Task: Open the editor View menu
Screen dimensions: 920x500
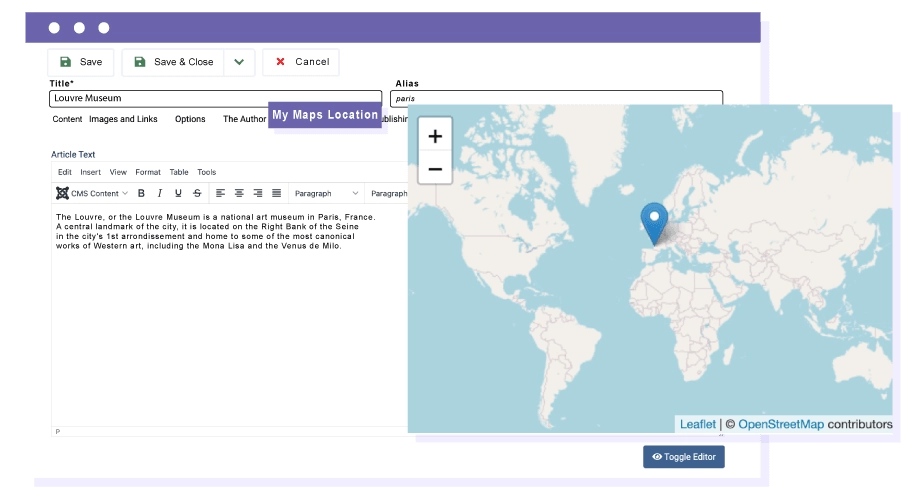Action: tap(118, 172)
